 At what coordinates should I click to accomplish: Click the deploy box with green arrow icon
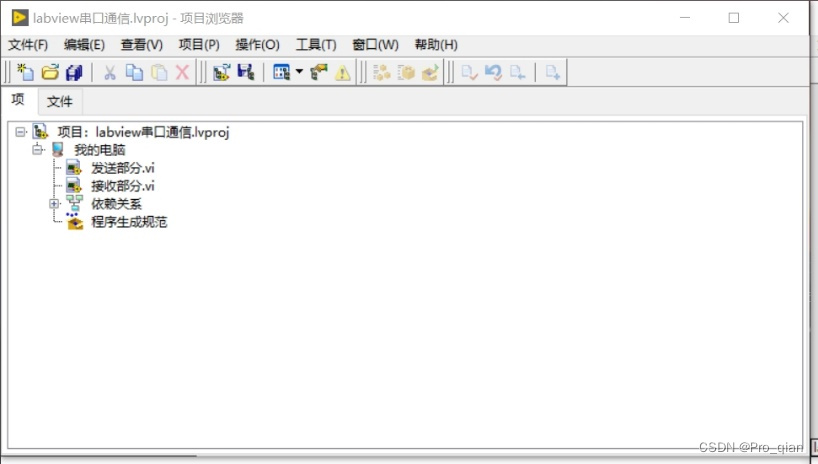[x=430, y=72]
